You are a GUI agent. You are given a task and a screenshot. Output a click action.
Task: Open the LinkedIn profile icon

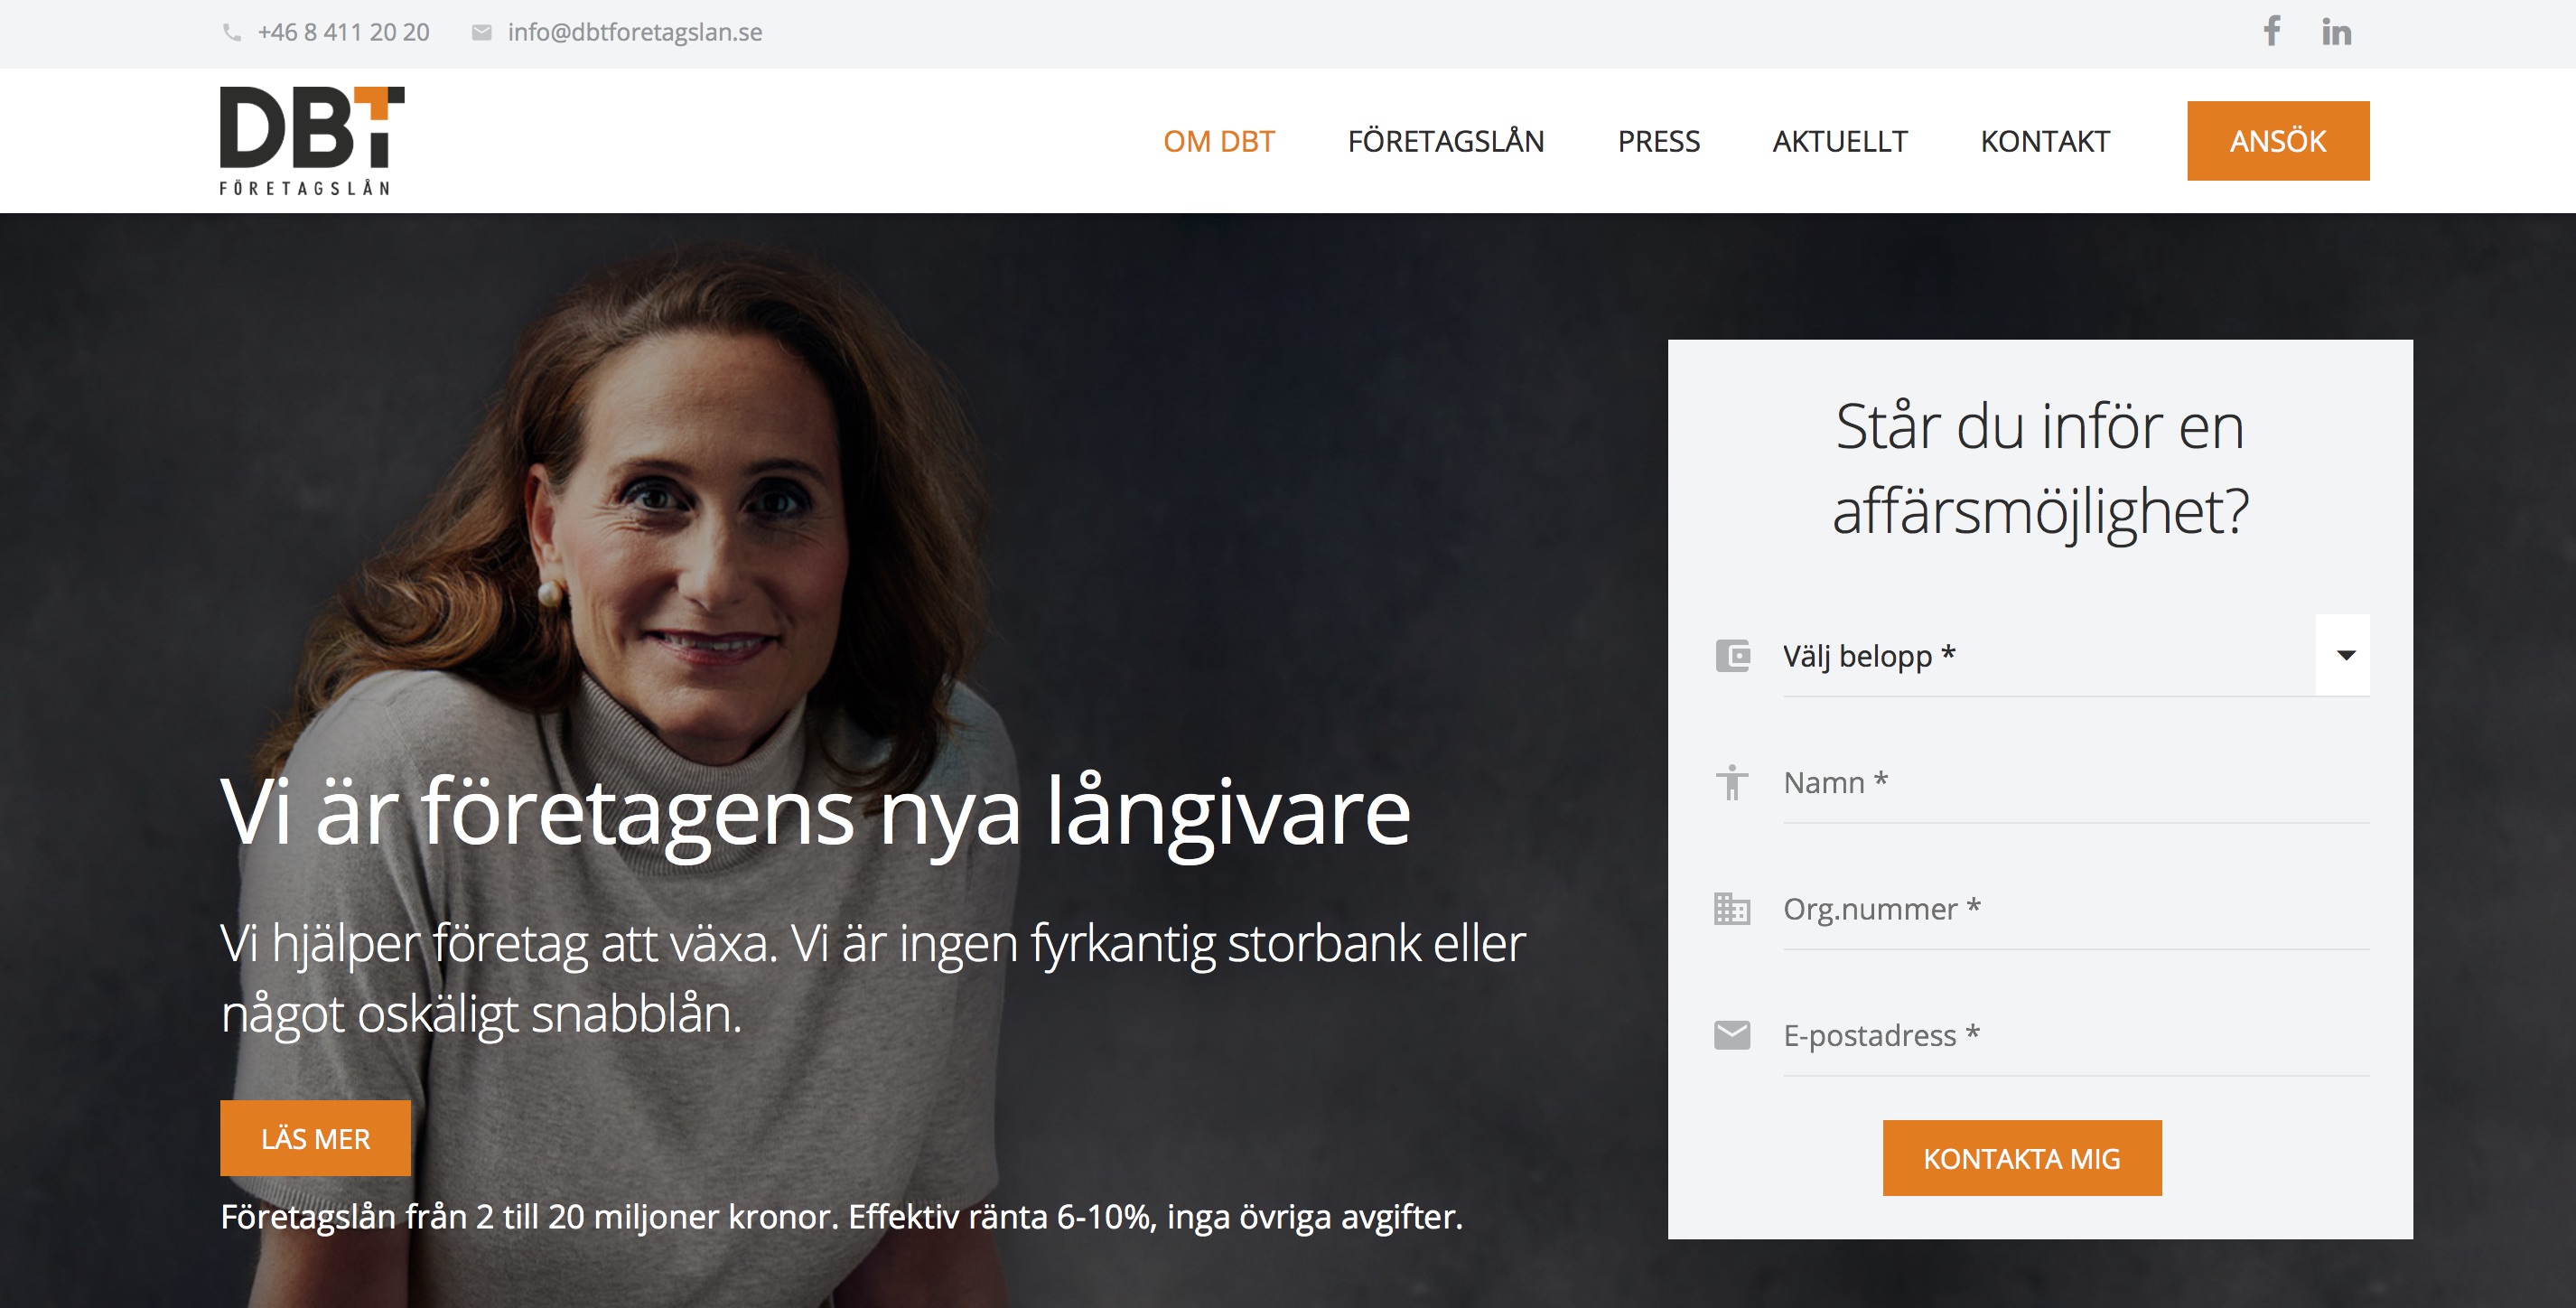coord(2337,32)
